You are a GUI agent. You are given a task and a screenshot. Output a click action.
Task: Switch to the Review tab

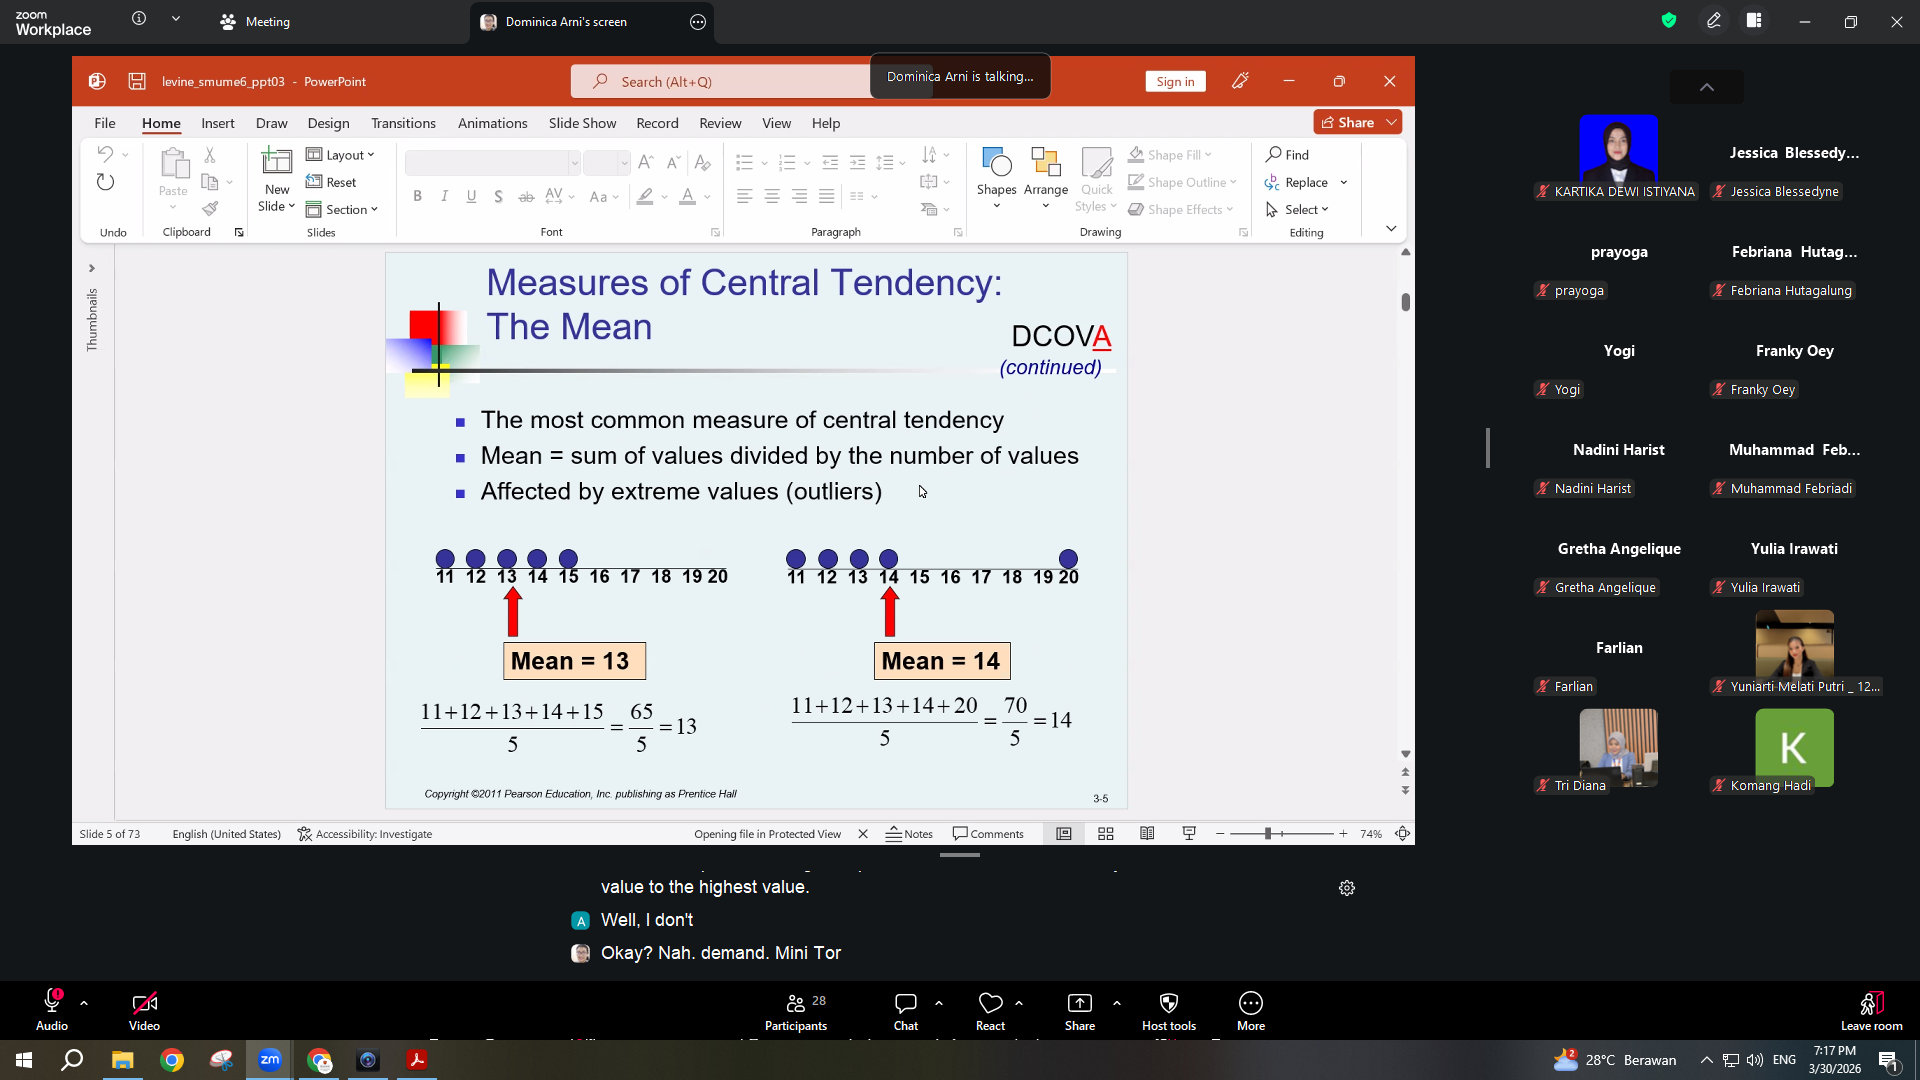pyautogui.click(x=720, y=123)
